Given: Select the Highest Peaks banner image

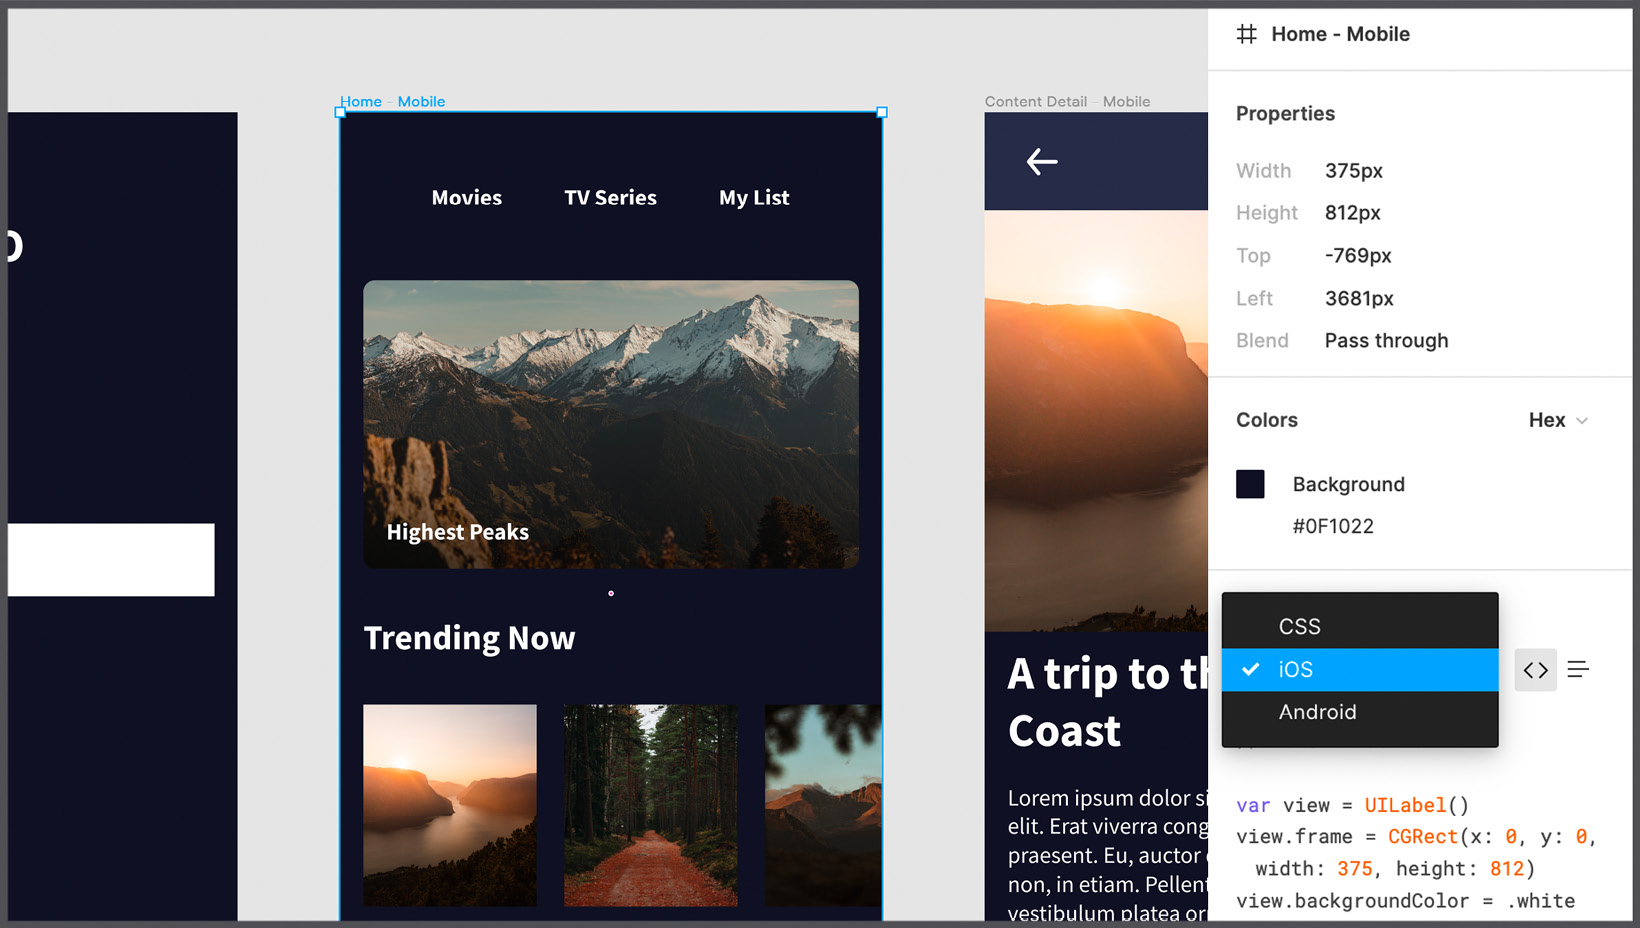Looking at the screenshot, I should point(610,424).
